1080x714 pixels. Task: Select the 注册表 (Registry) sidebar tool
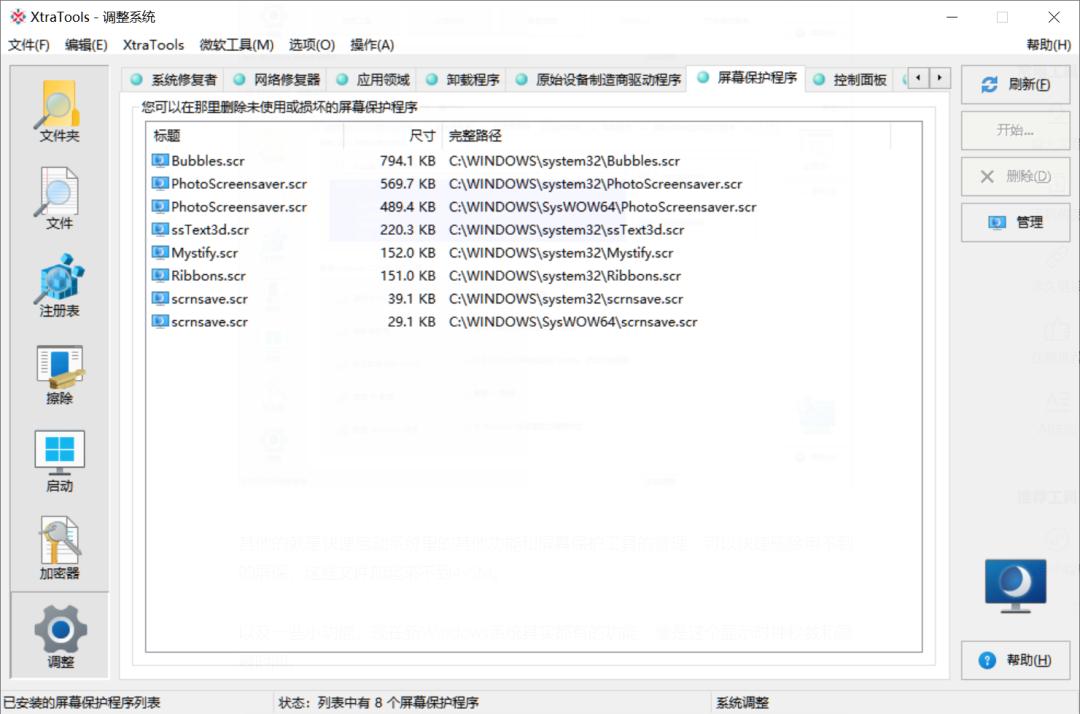(x=58, y=284)
